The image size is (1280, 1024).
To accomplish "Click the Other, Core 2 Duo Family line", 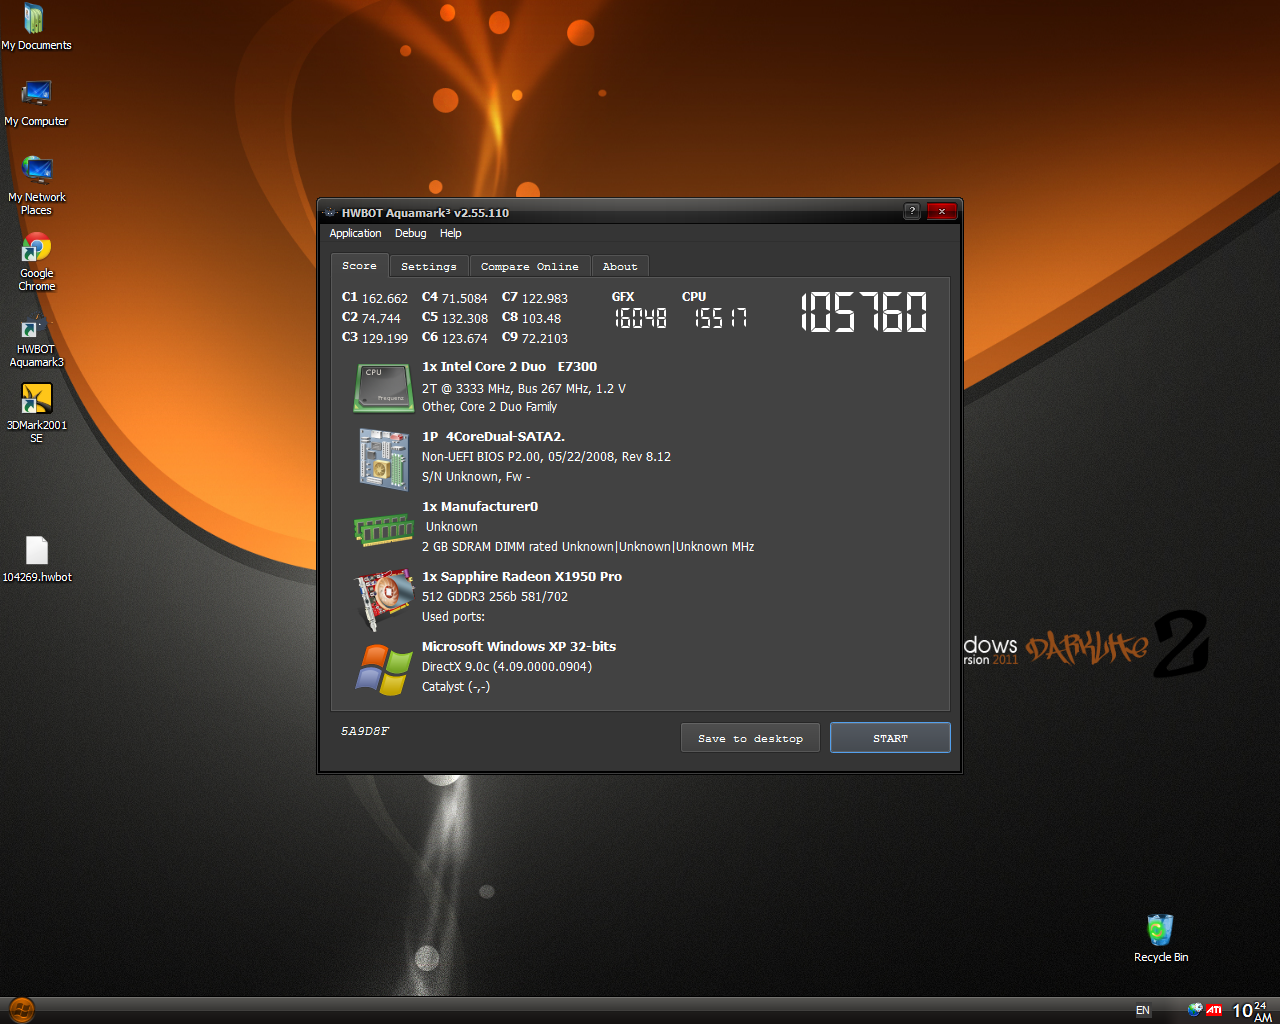I will (x=490, y=407).
